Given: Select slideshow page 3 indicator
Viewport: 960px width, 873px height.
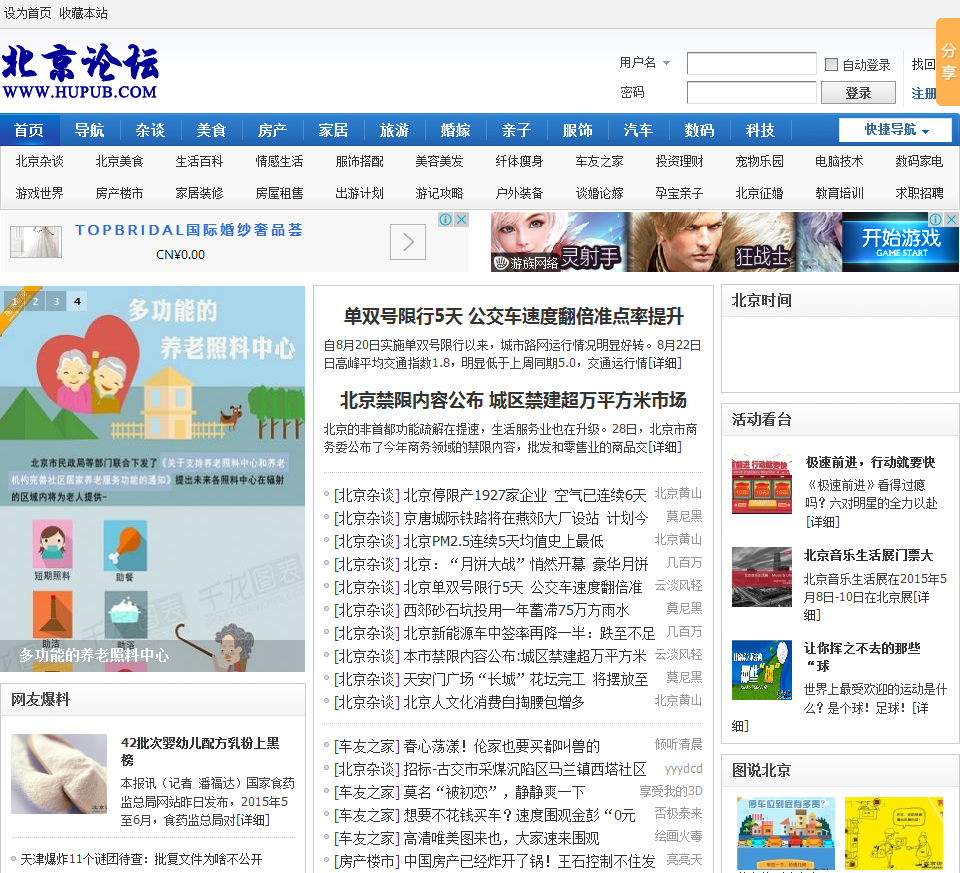Looking at the screenshot, I should 56,301.
